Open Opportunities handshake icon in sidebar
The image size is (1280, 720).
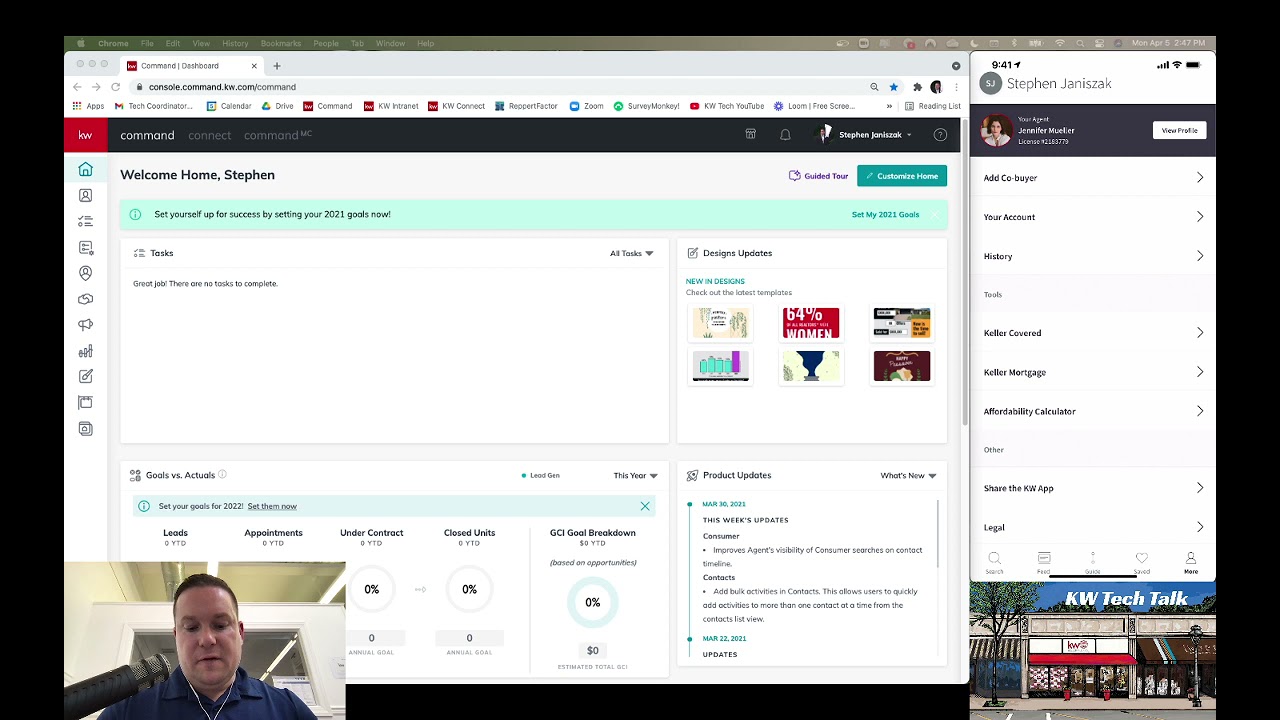click(x=85, y=299)
